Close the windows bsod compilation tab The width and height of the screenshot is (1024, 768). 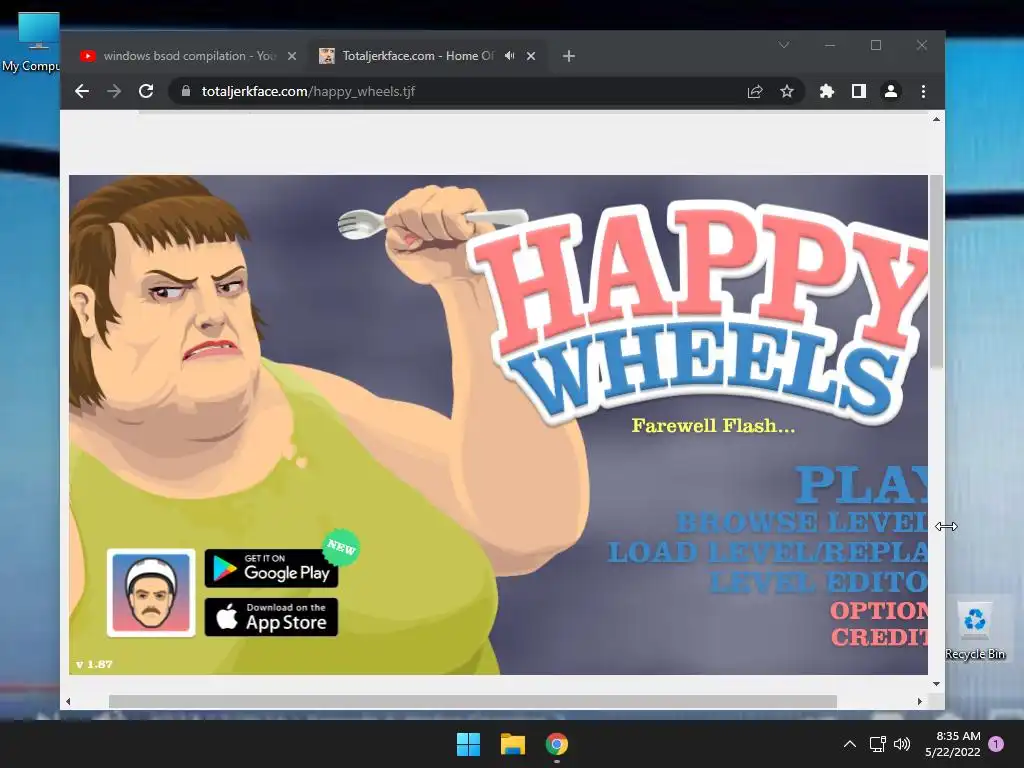coord(292,56)
